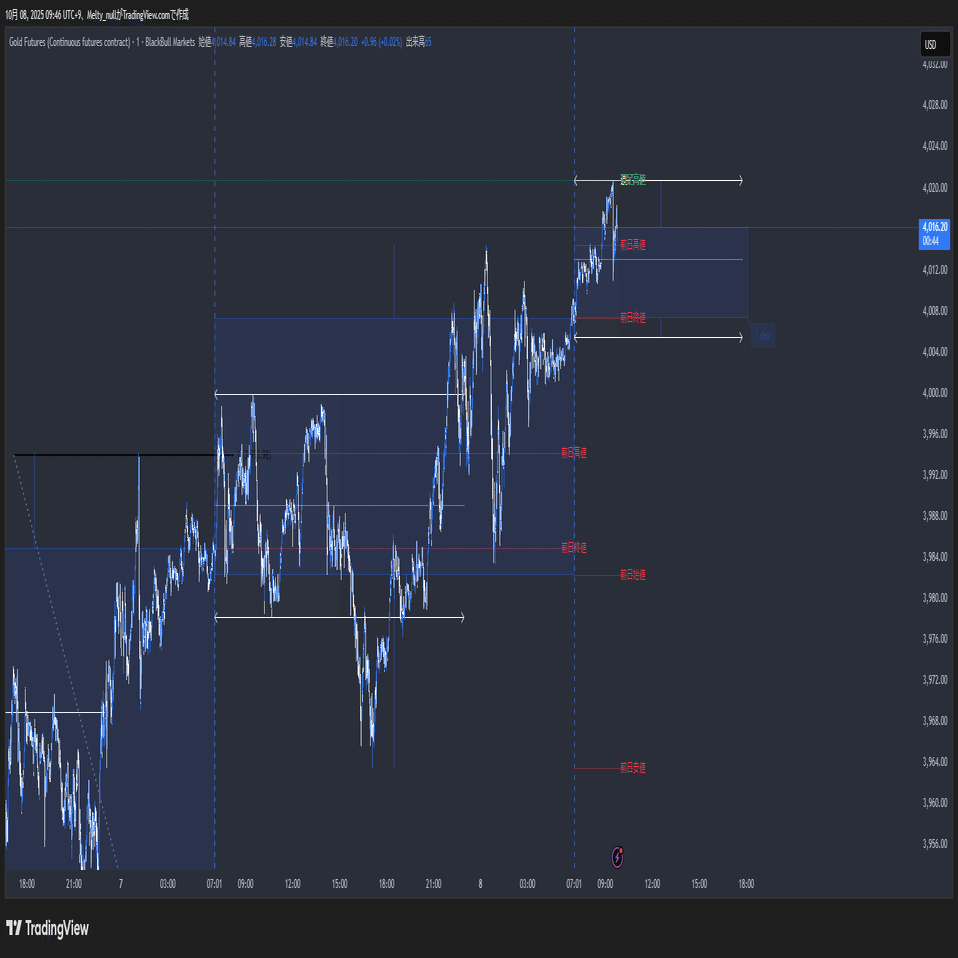Click the 3,956.00 price axis label
958x958 pixels.
[x=935, y=844]
